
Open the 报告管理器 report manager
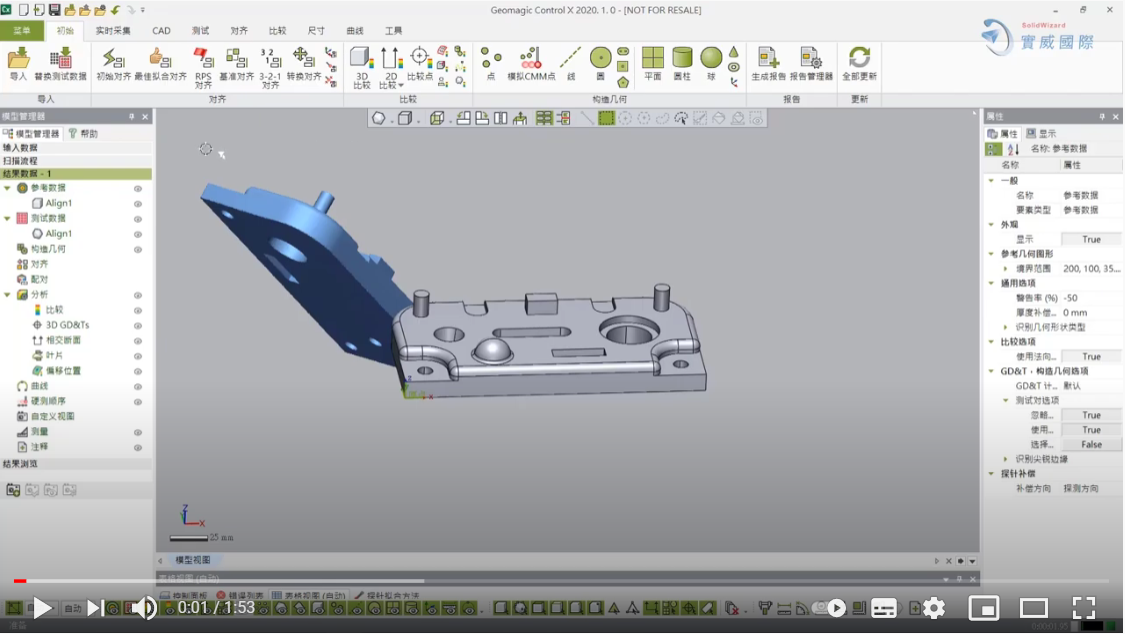811,64
